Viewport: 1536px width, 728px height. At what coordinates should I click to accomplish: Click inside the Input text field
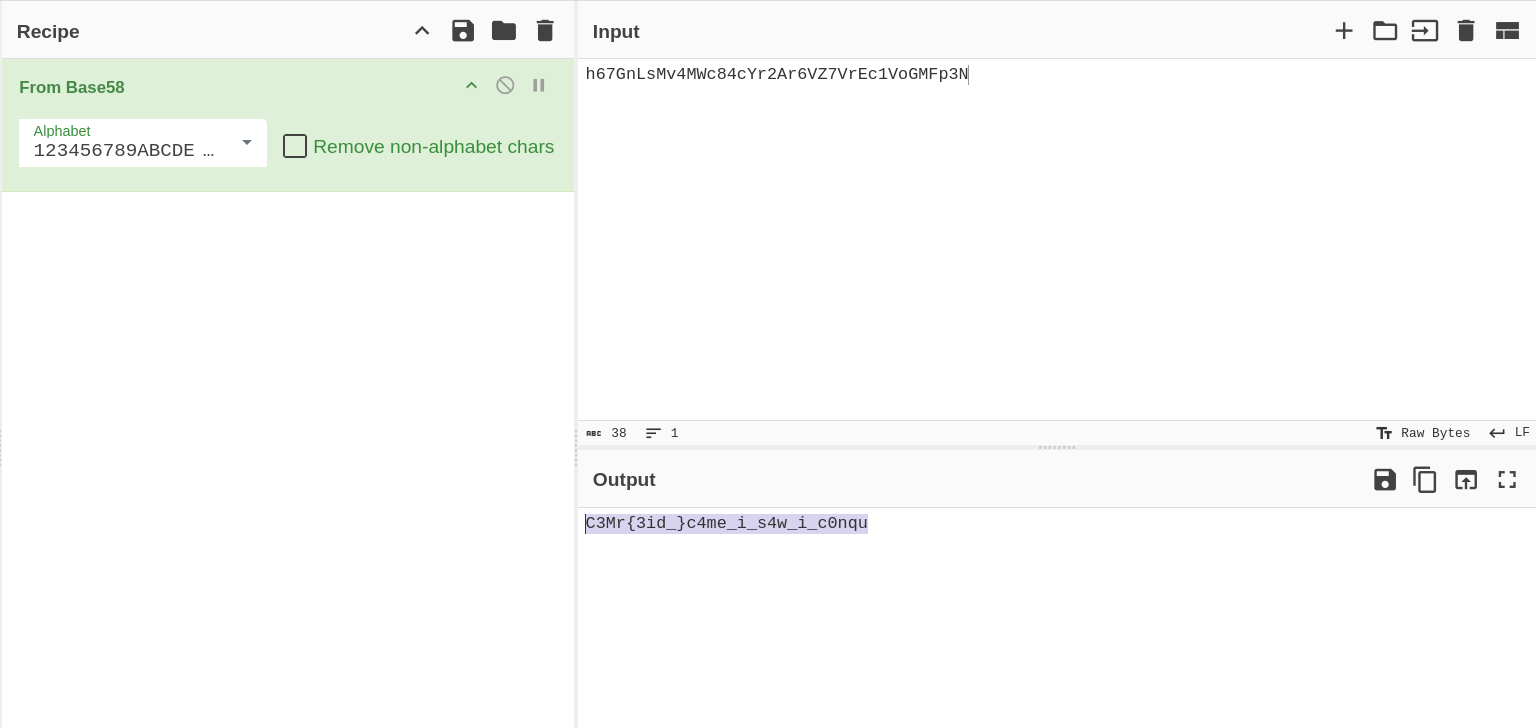click(1056, 239)
